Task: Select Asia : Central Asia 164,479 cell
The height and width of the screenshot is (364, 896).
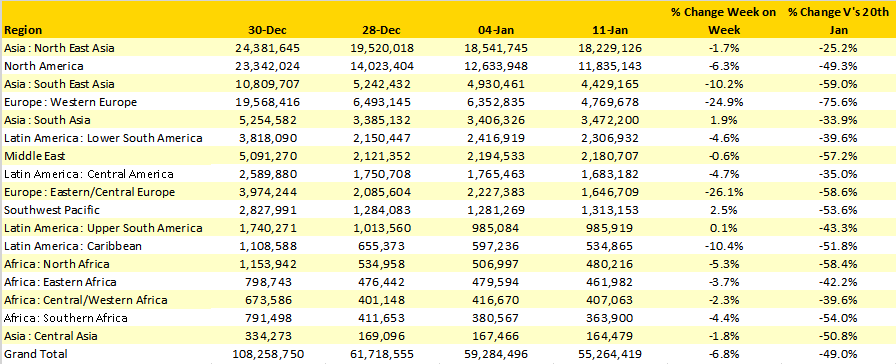Action: coord(610,336)
